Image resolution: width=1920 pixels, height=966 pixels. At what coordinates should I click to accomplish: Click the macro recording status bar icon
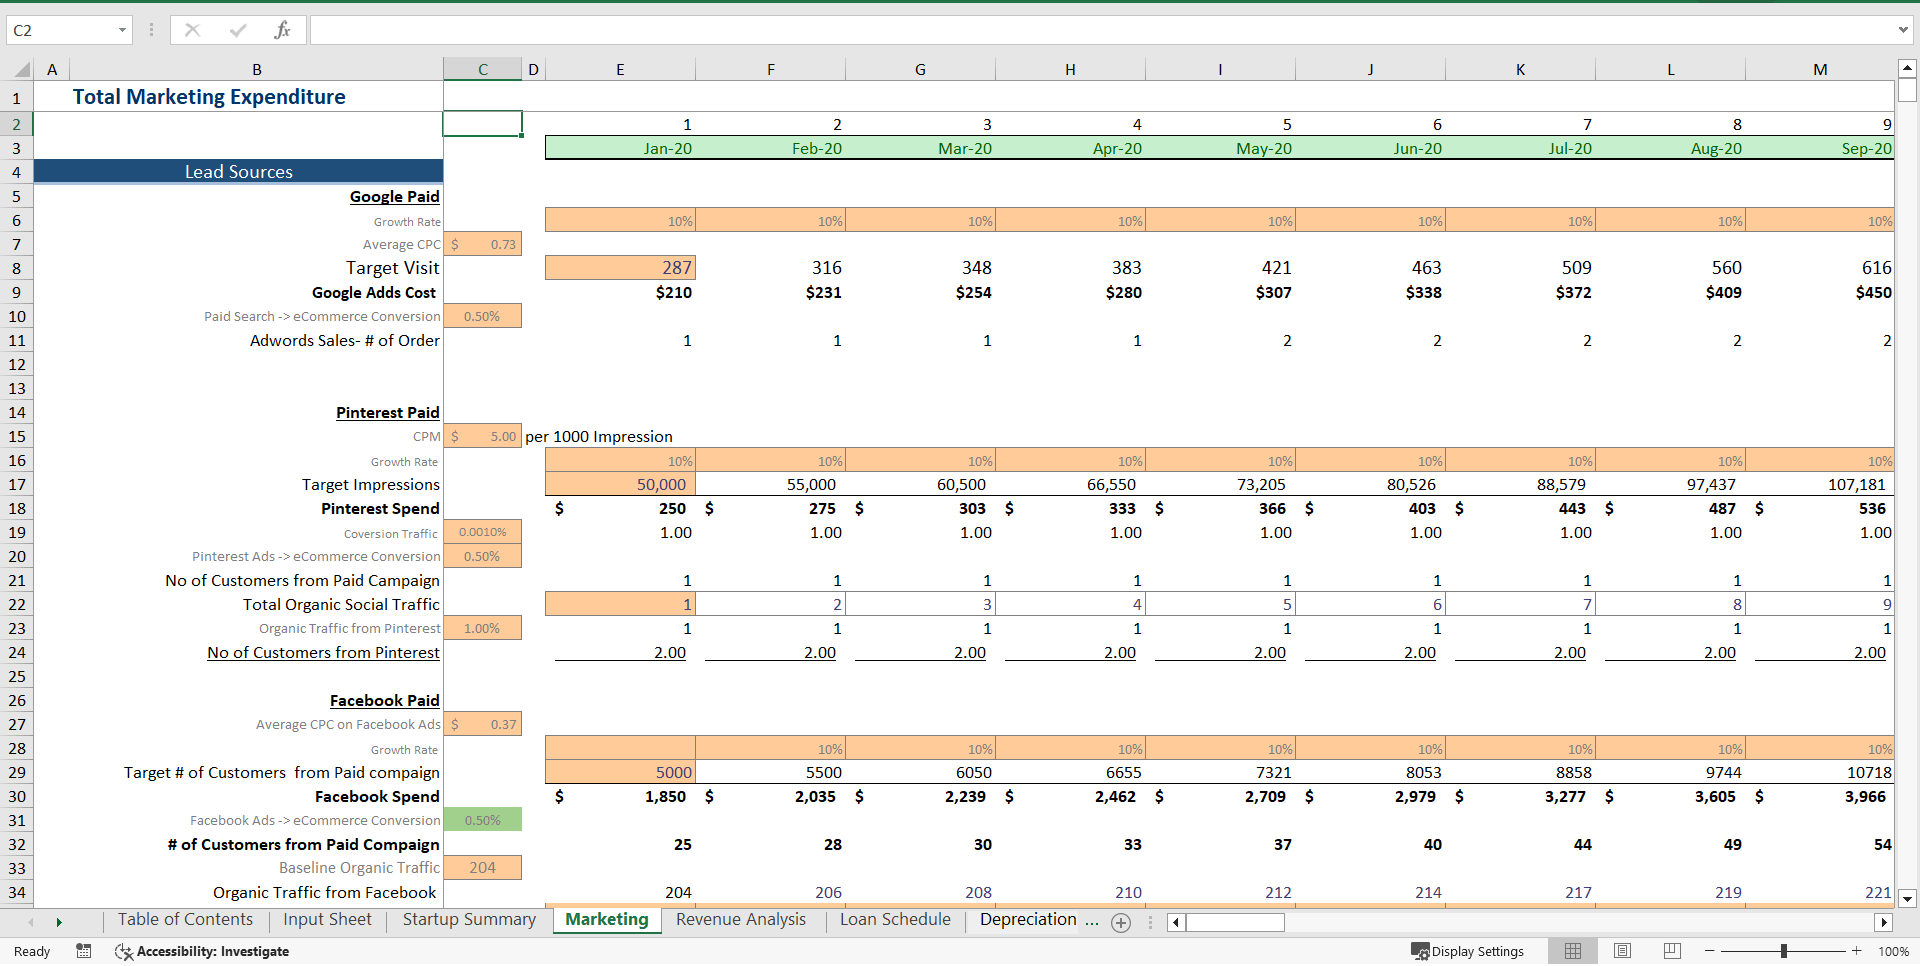point(84,951)
